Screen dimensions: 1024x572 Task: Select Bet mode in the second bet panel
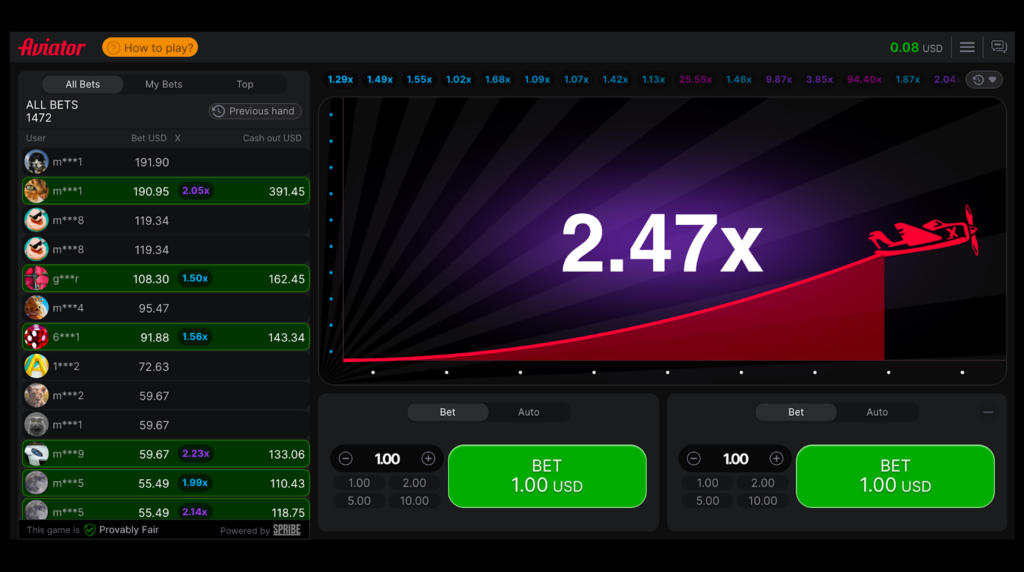[x=796, y=412]
